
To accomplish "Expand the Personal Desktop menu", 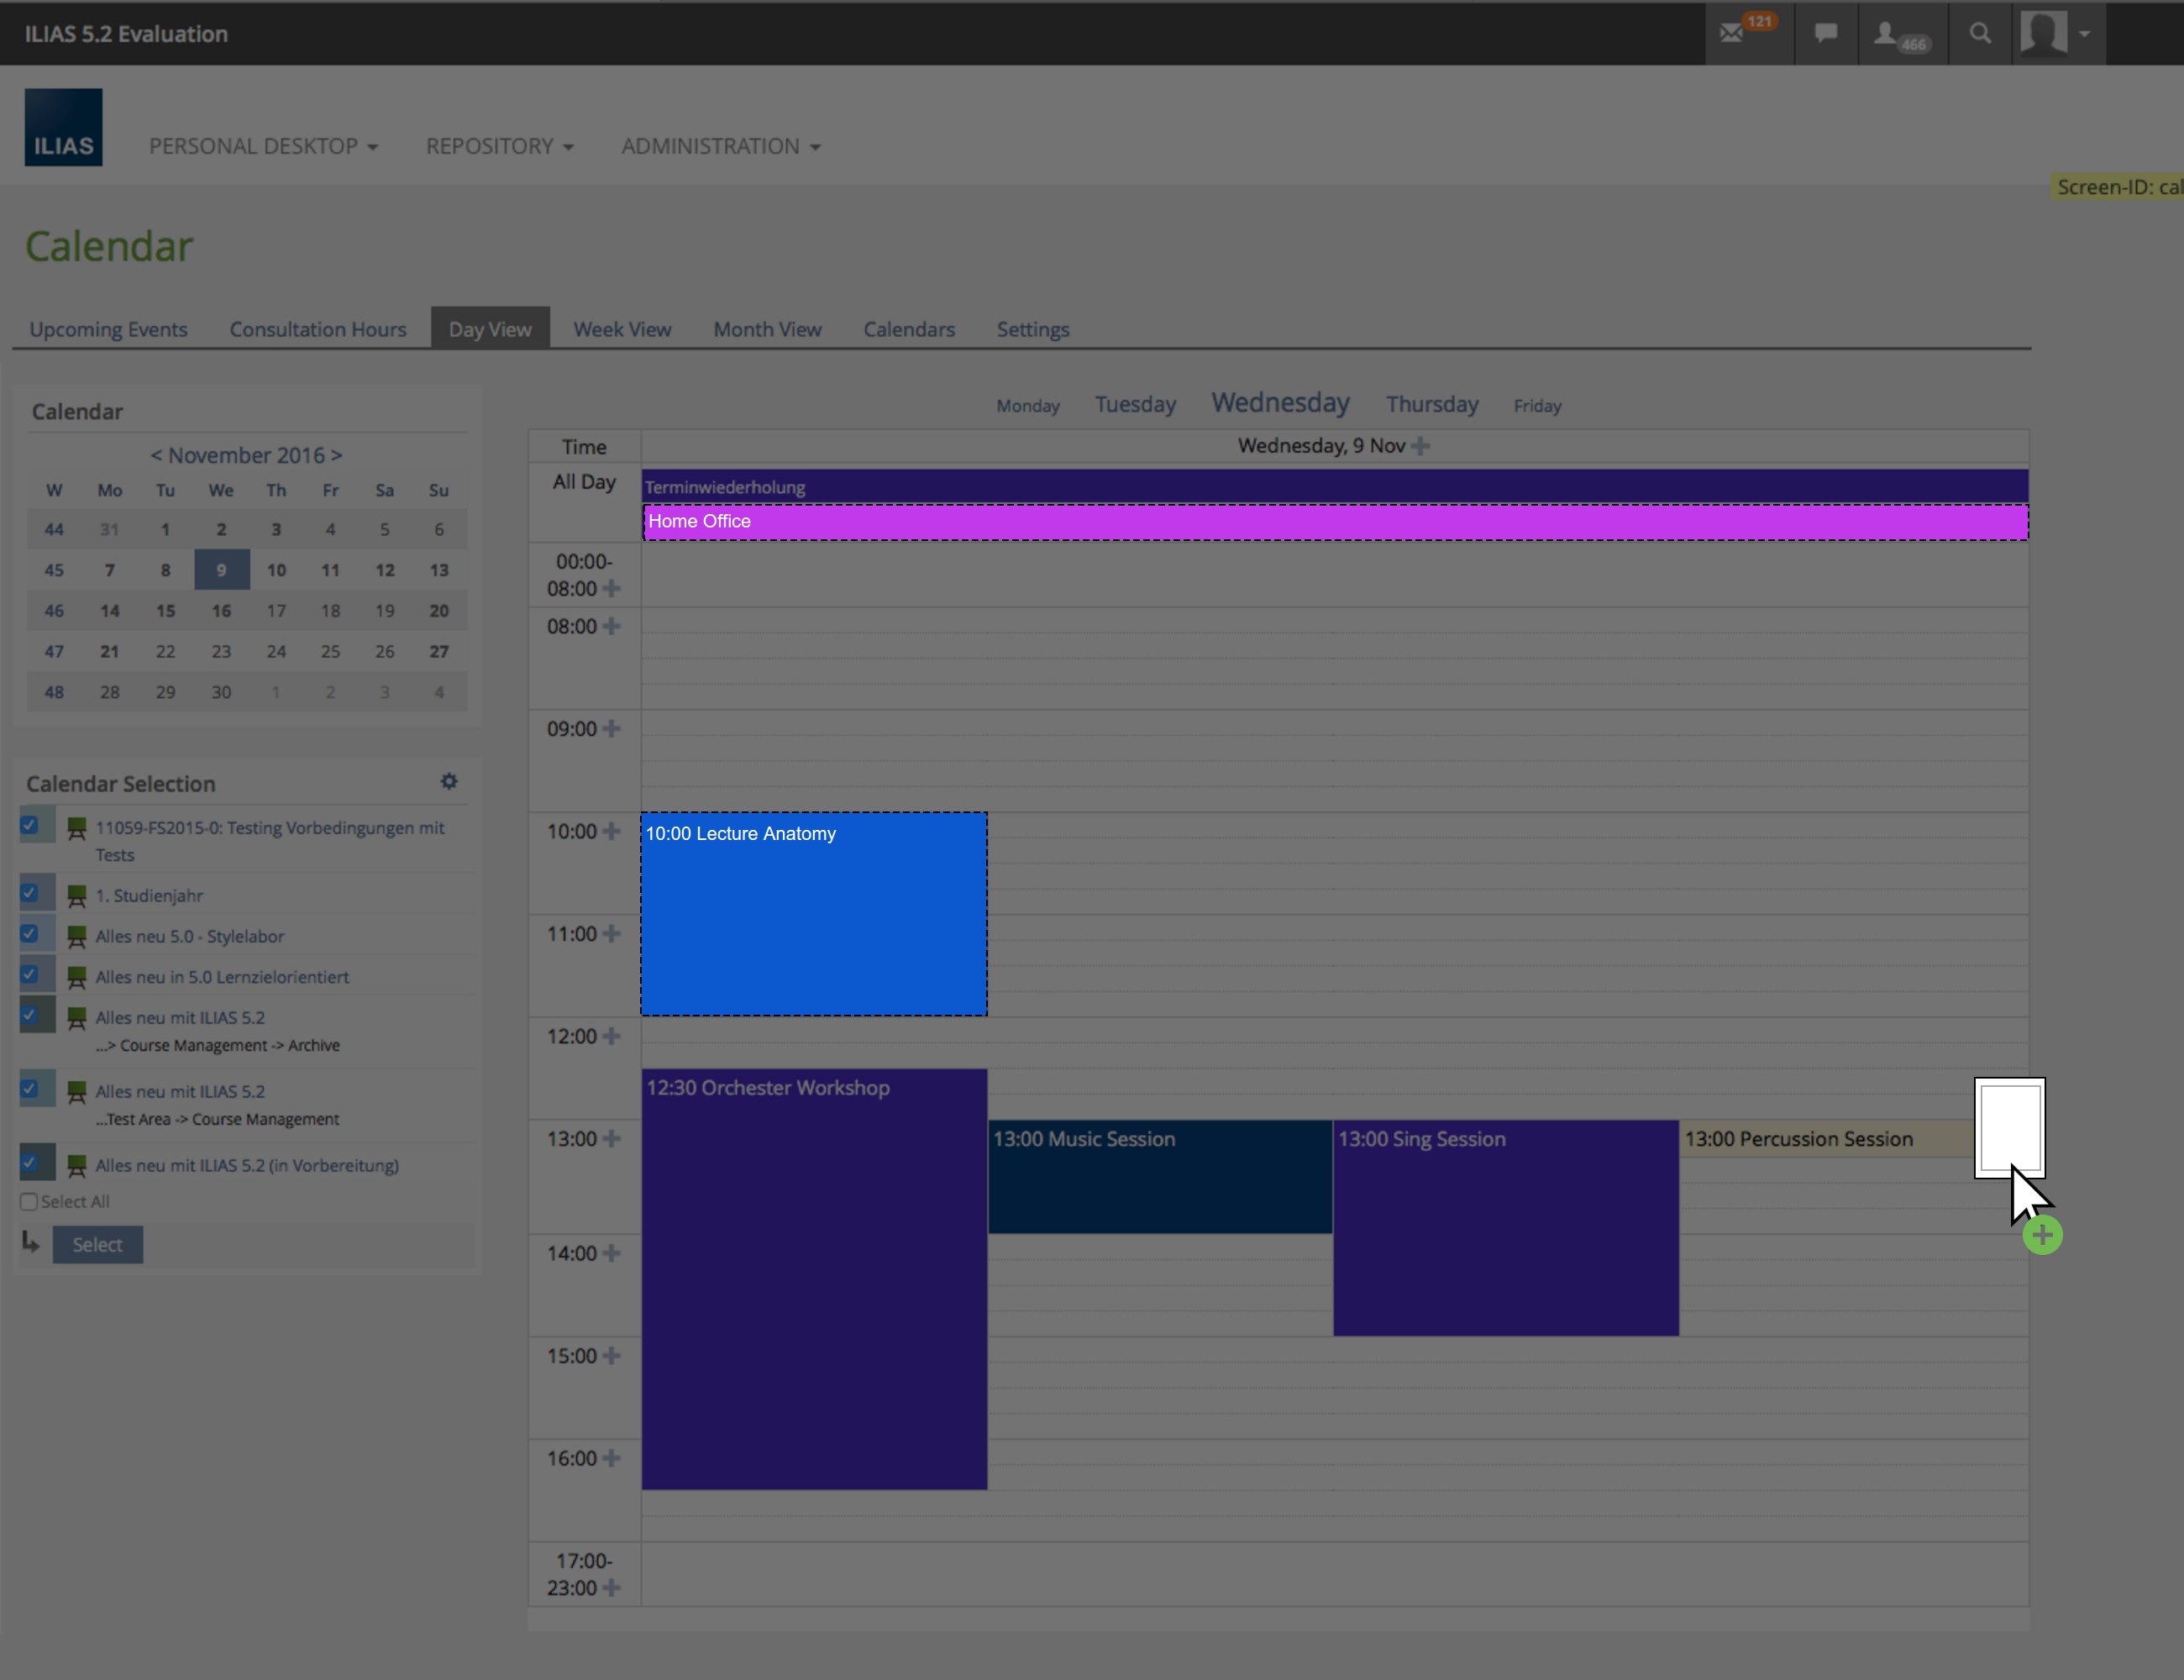I will pyautogui.click(x=263, y=147).
